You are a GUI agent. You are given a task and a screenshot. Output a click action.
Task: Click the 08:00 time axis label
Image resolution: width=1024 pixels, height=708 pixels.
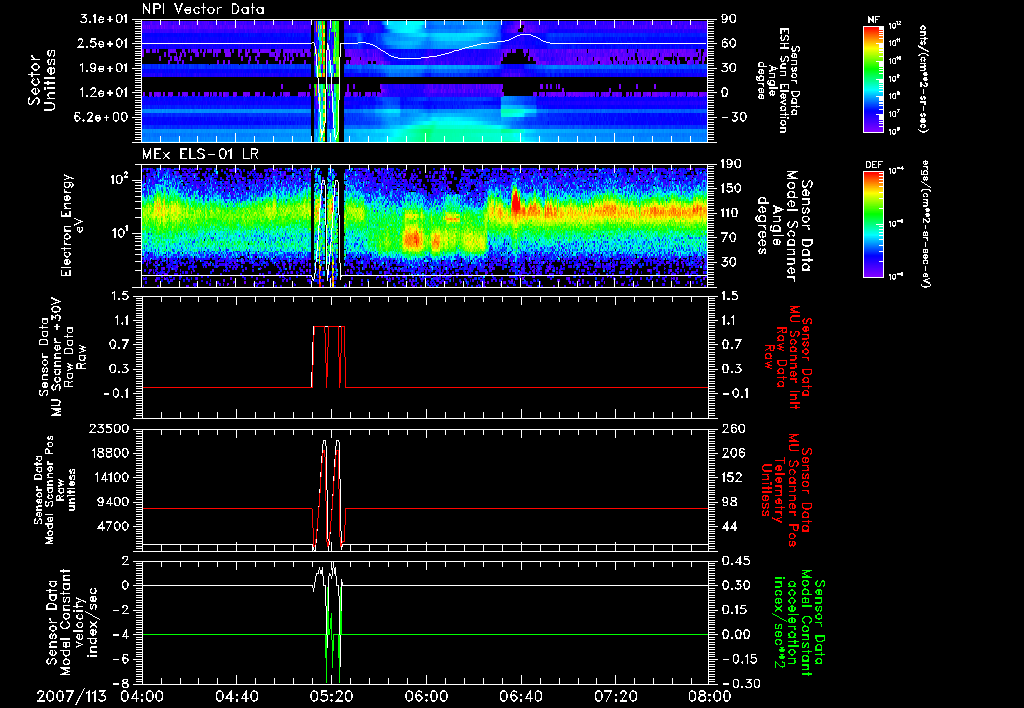710,696
